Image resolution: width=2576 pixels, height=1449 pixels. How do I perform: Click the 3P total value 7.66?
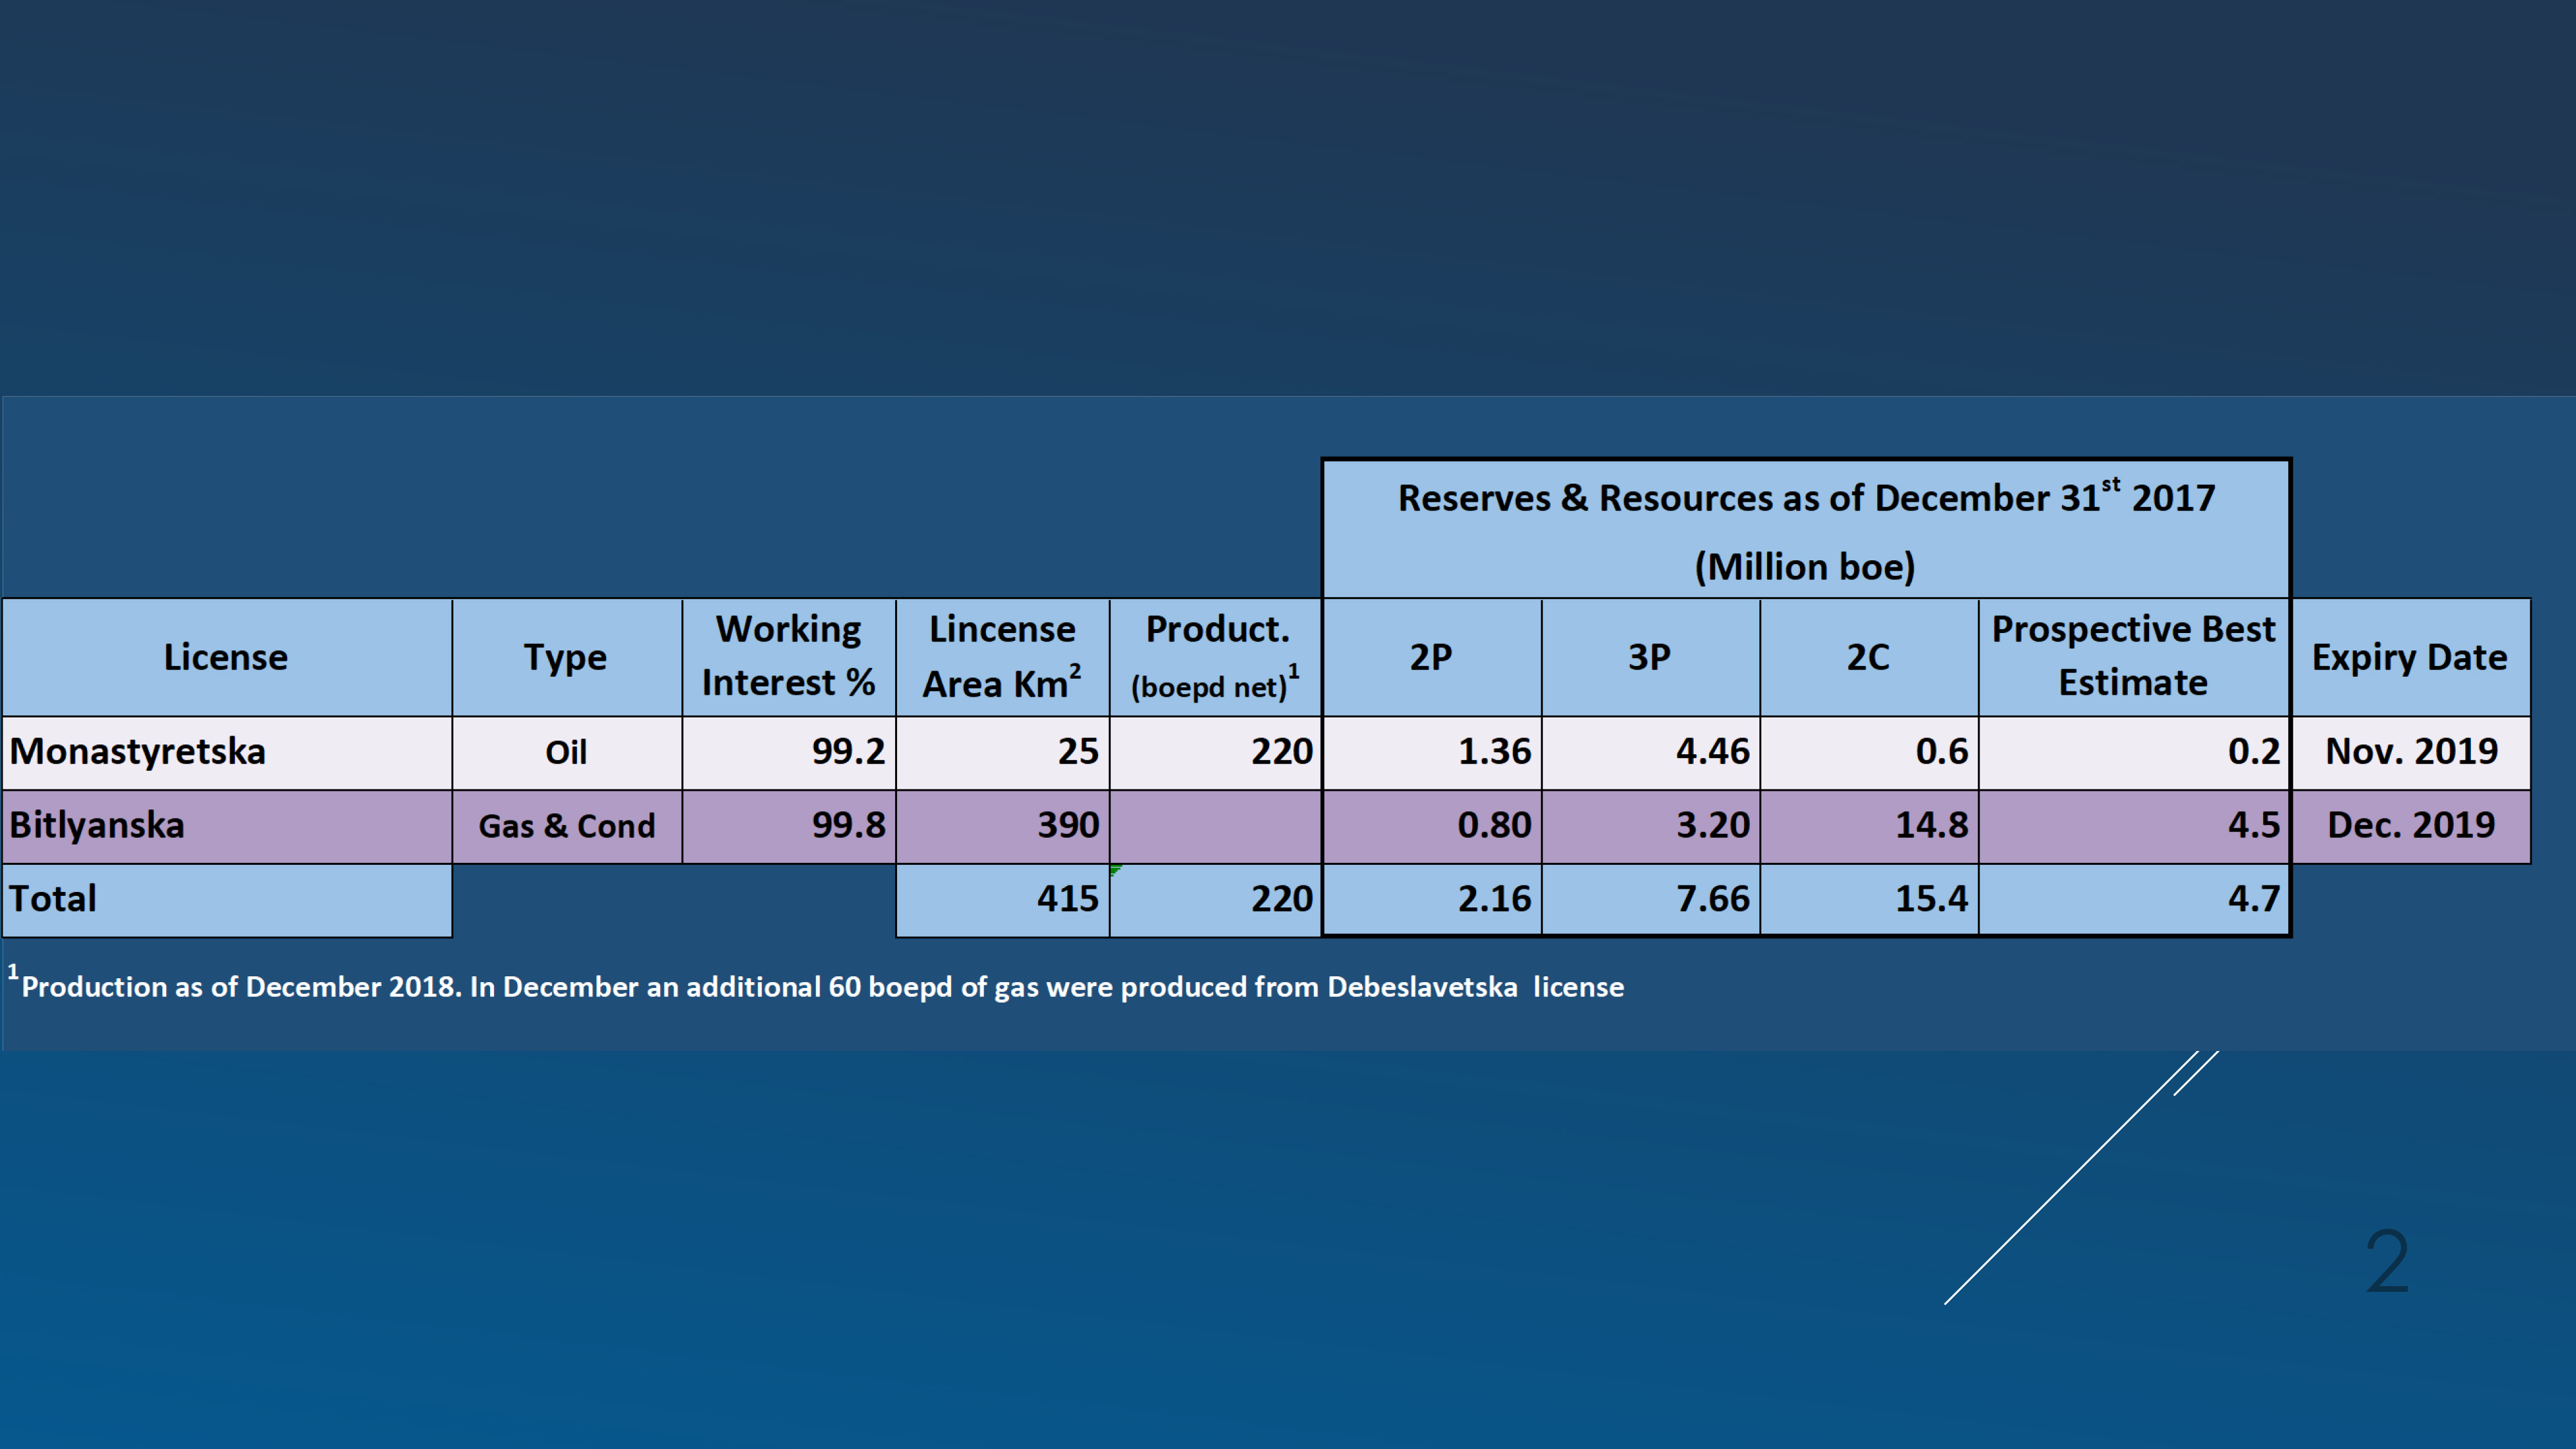tap(1712, 898)
